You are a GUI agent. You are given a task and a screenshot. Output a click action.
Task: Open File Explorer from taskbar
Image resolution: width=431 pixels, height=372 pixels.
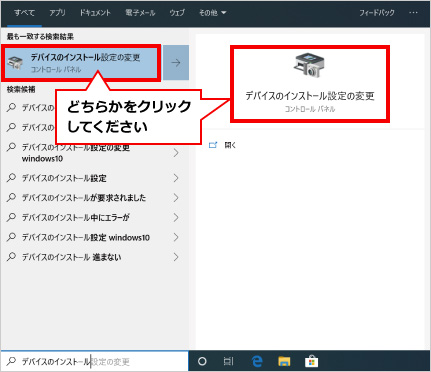click(284, 361)
